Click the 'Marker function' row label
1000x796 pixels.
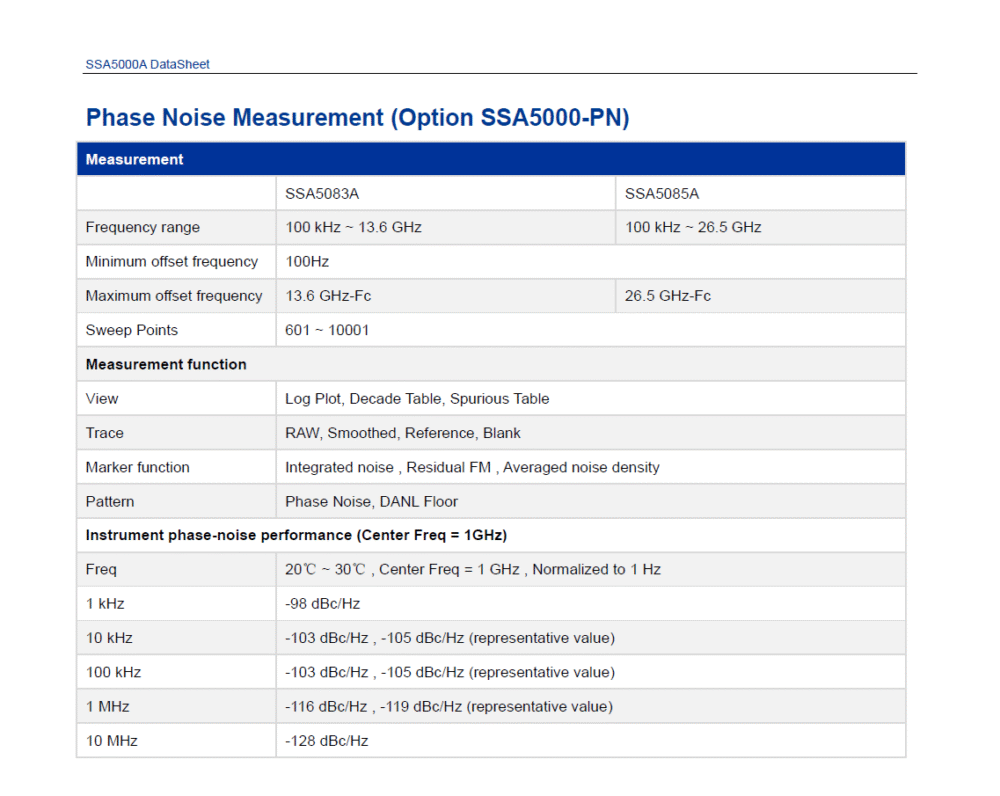tap(138, 468)
